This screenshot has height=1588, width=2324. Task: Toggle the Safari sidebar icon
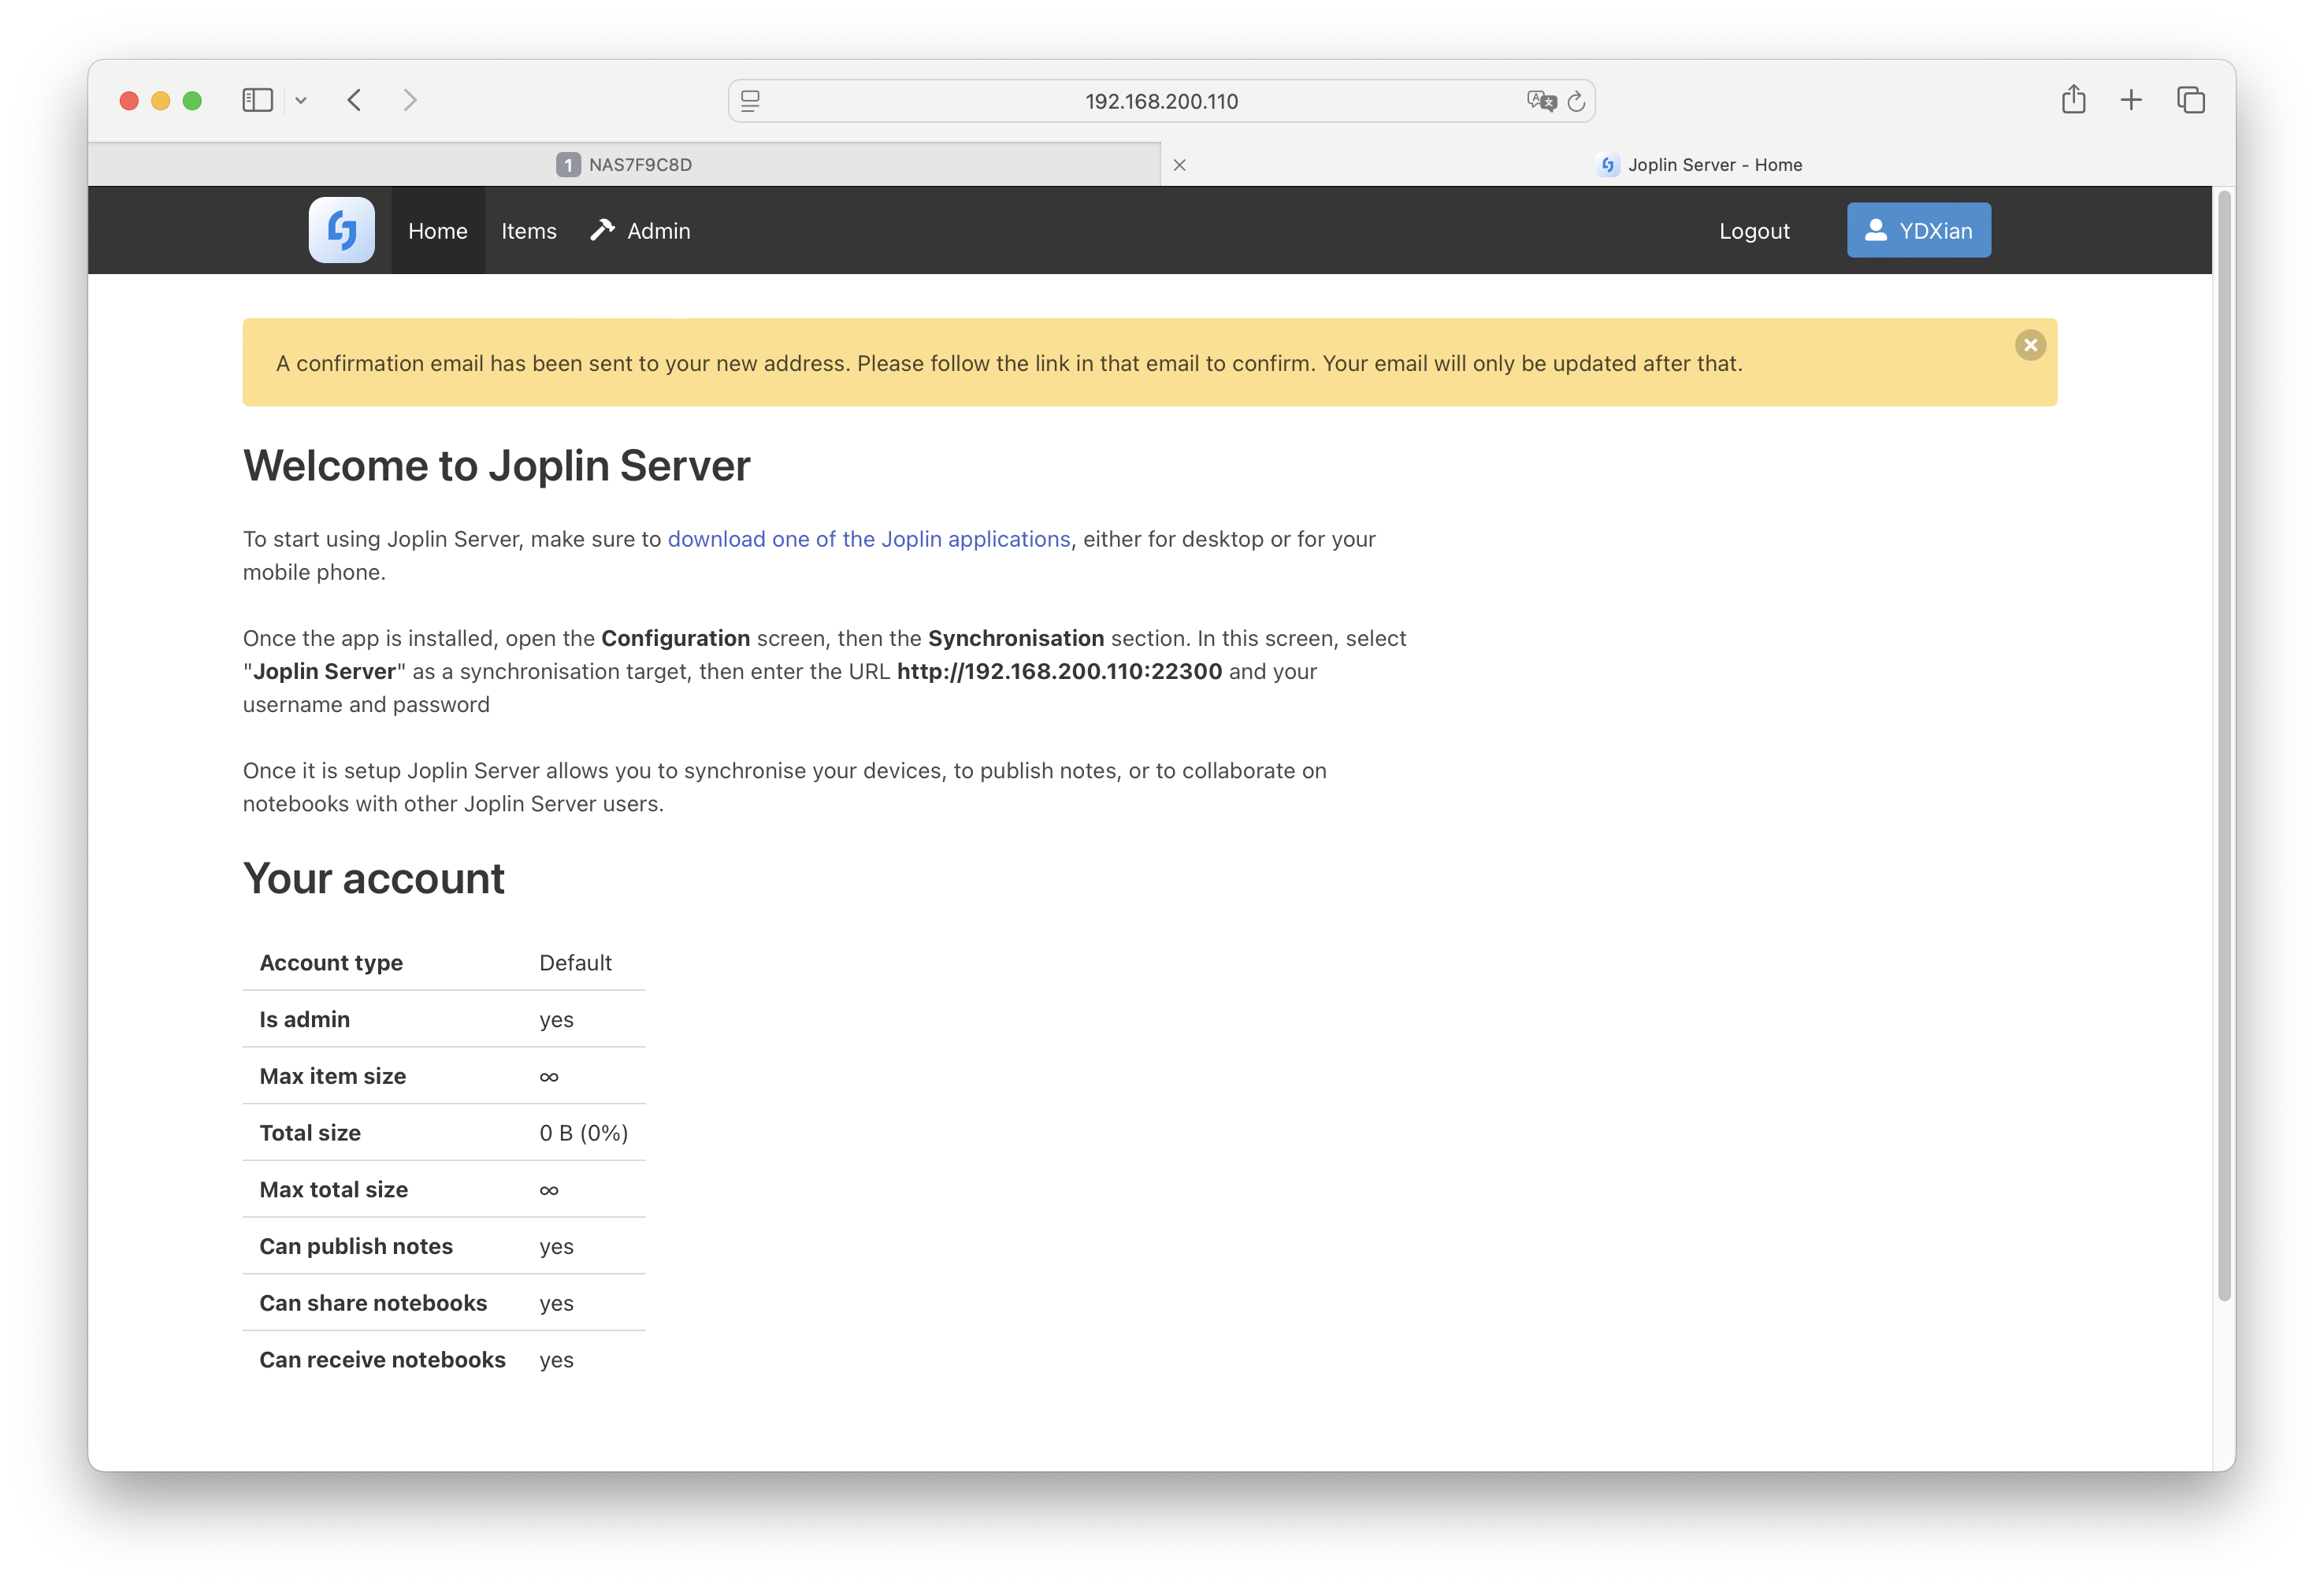(257, 100)
